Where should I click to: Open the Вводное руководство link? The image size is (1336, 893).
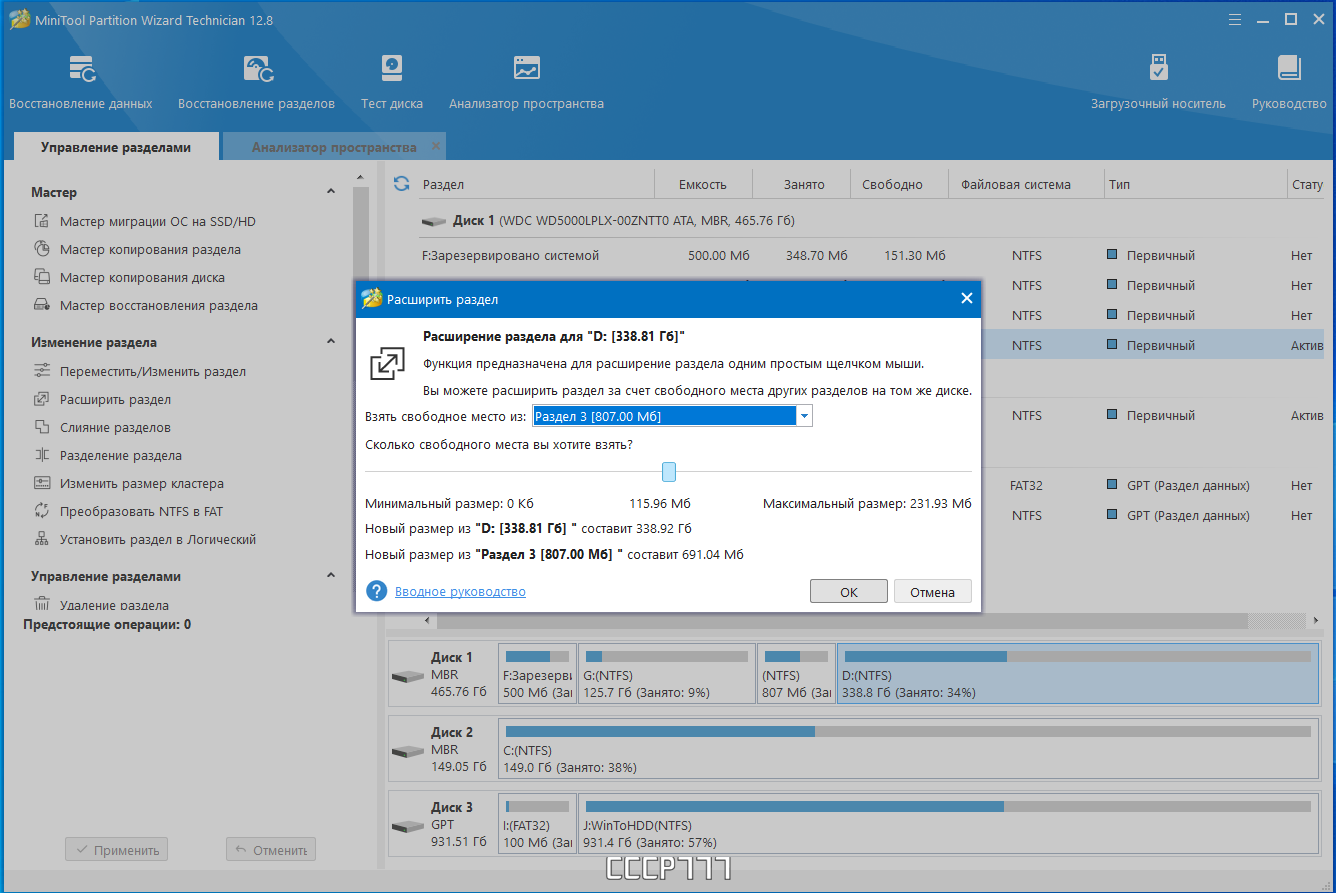tap(460, 591)
